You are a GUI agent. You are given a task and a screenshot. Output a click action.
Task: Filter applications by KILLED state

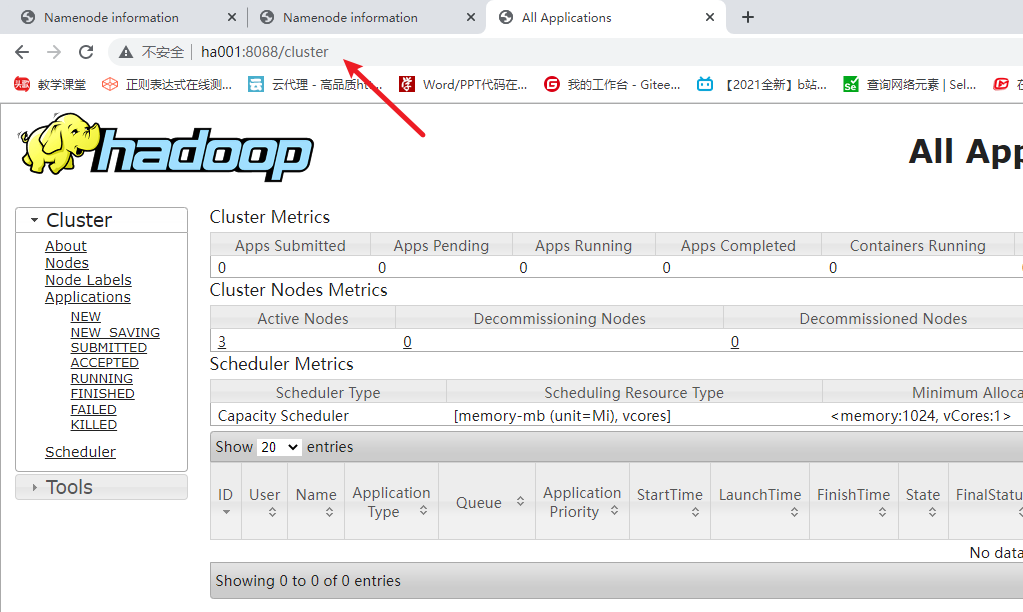click(x=93, y=425)
